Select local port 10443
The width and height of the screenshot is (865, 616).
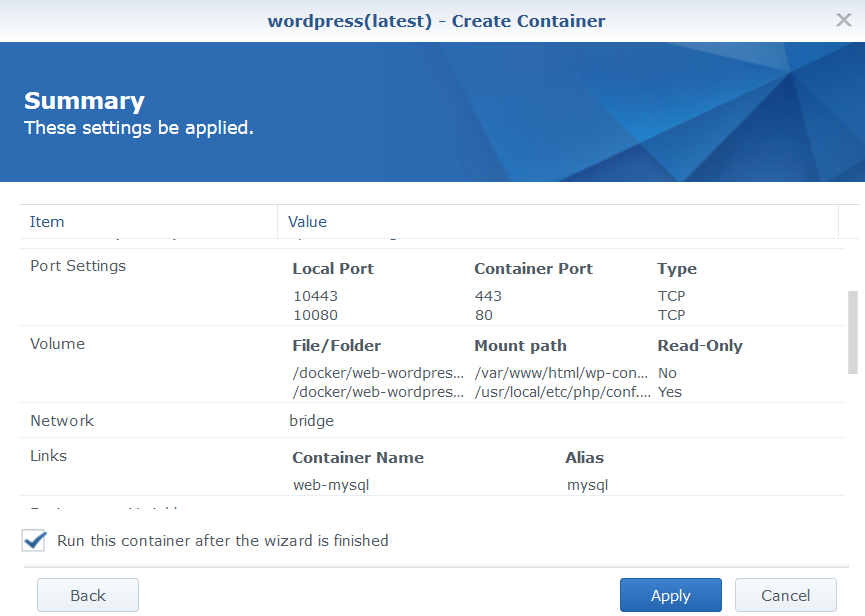(316, 296)
